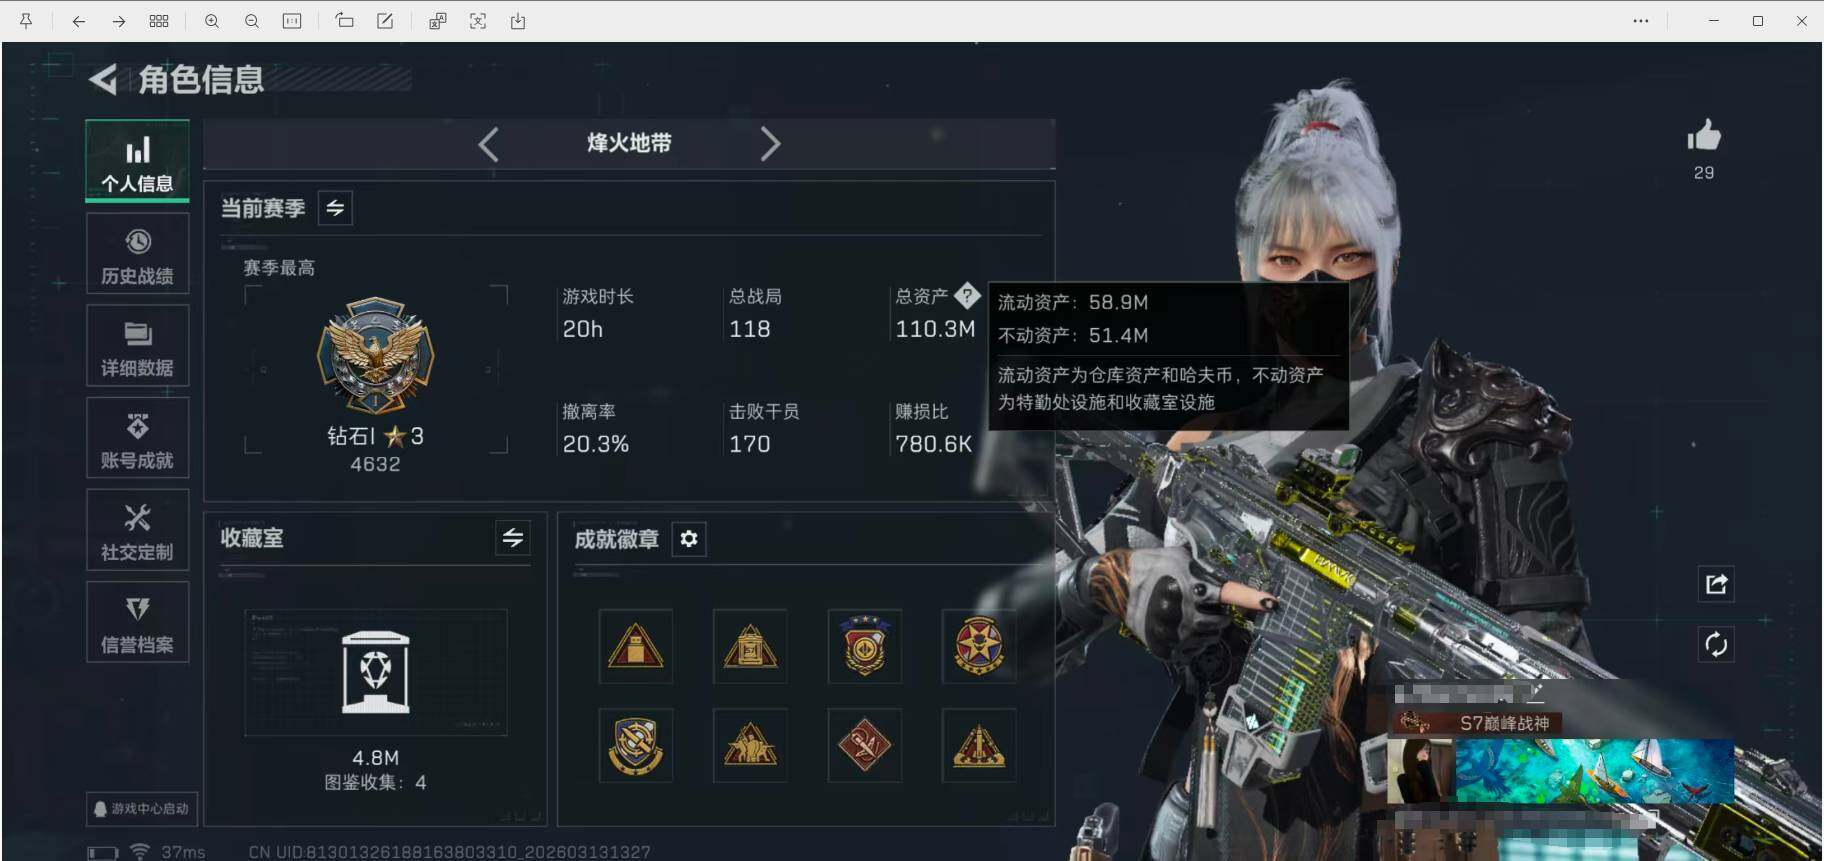Open the 收藏室 display case thumbnail
This screenshot has width=1824, height=861.
click(376, 672)
